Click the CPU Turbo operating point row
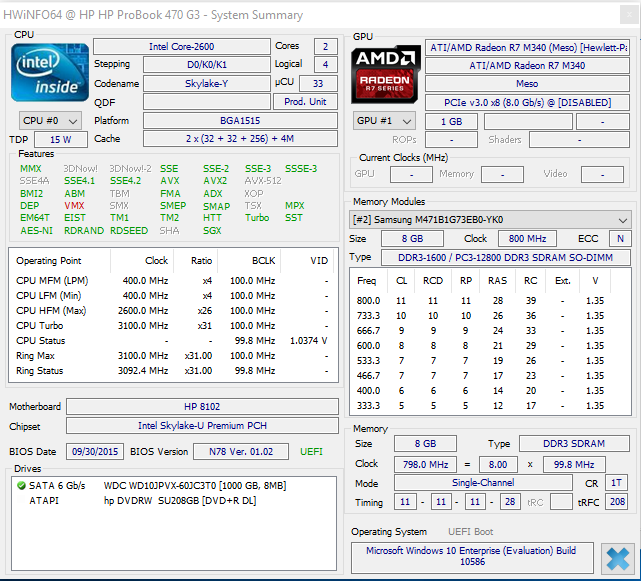This screenshot has height=581, width=641. 172,326
